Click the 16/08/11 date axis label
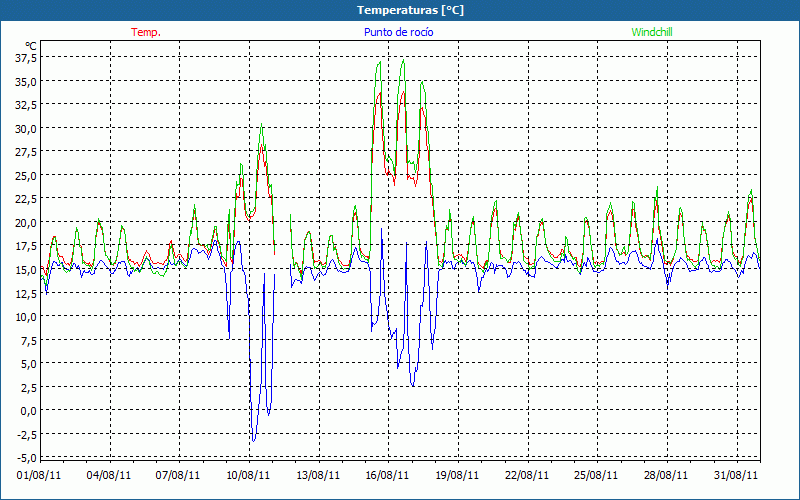The width and height of the screenshot is (800, 500). [x=387, y=475]
